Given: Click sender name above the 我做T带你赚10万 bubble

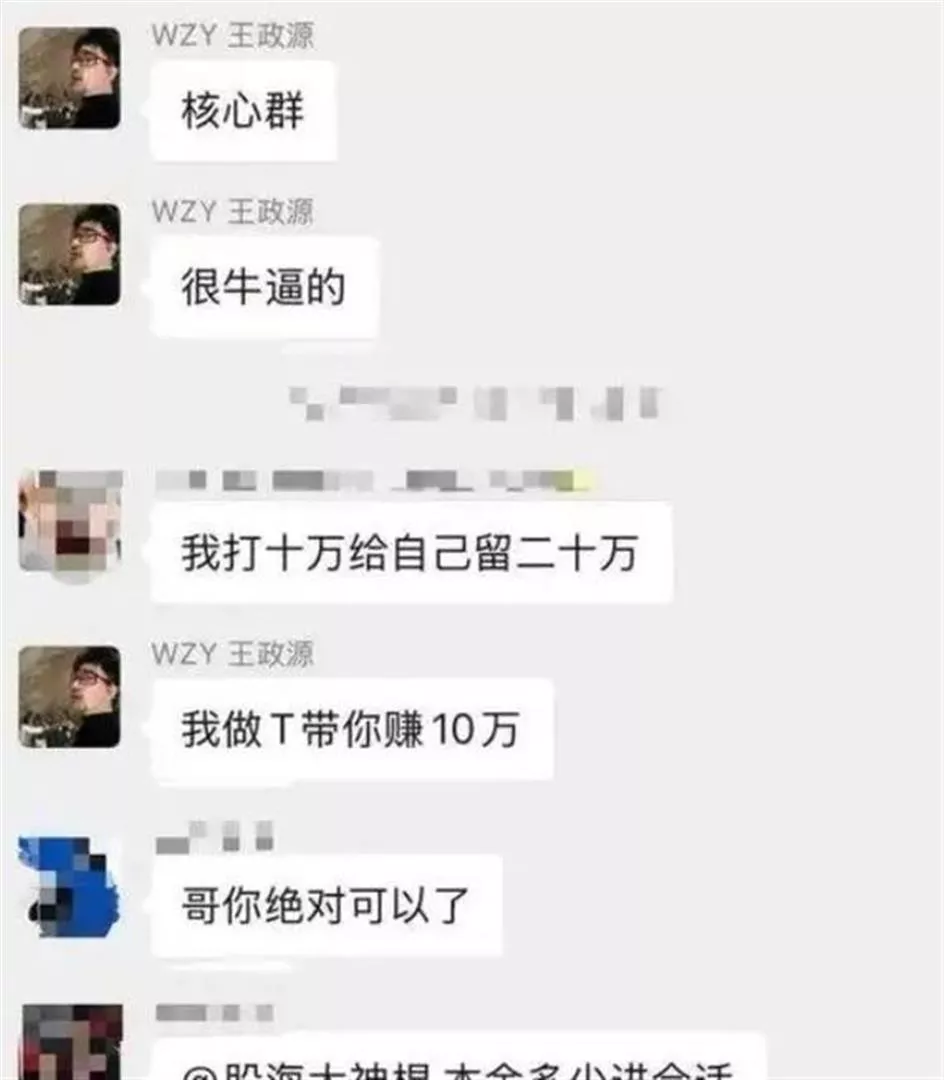Looking at the screenshot, I should pos(233,654).
